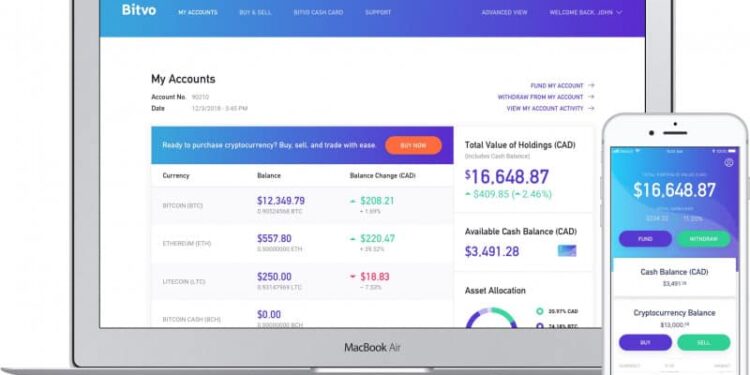750x375 pixels.
Task: Open the Bitvo Cash Card tab
Action: click(x=318, y=12)
